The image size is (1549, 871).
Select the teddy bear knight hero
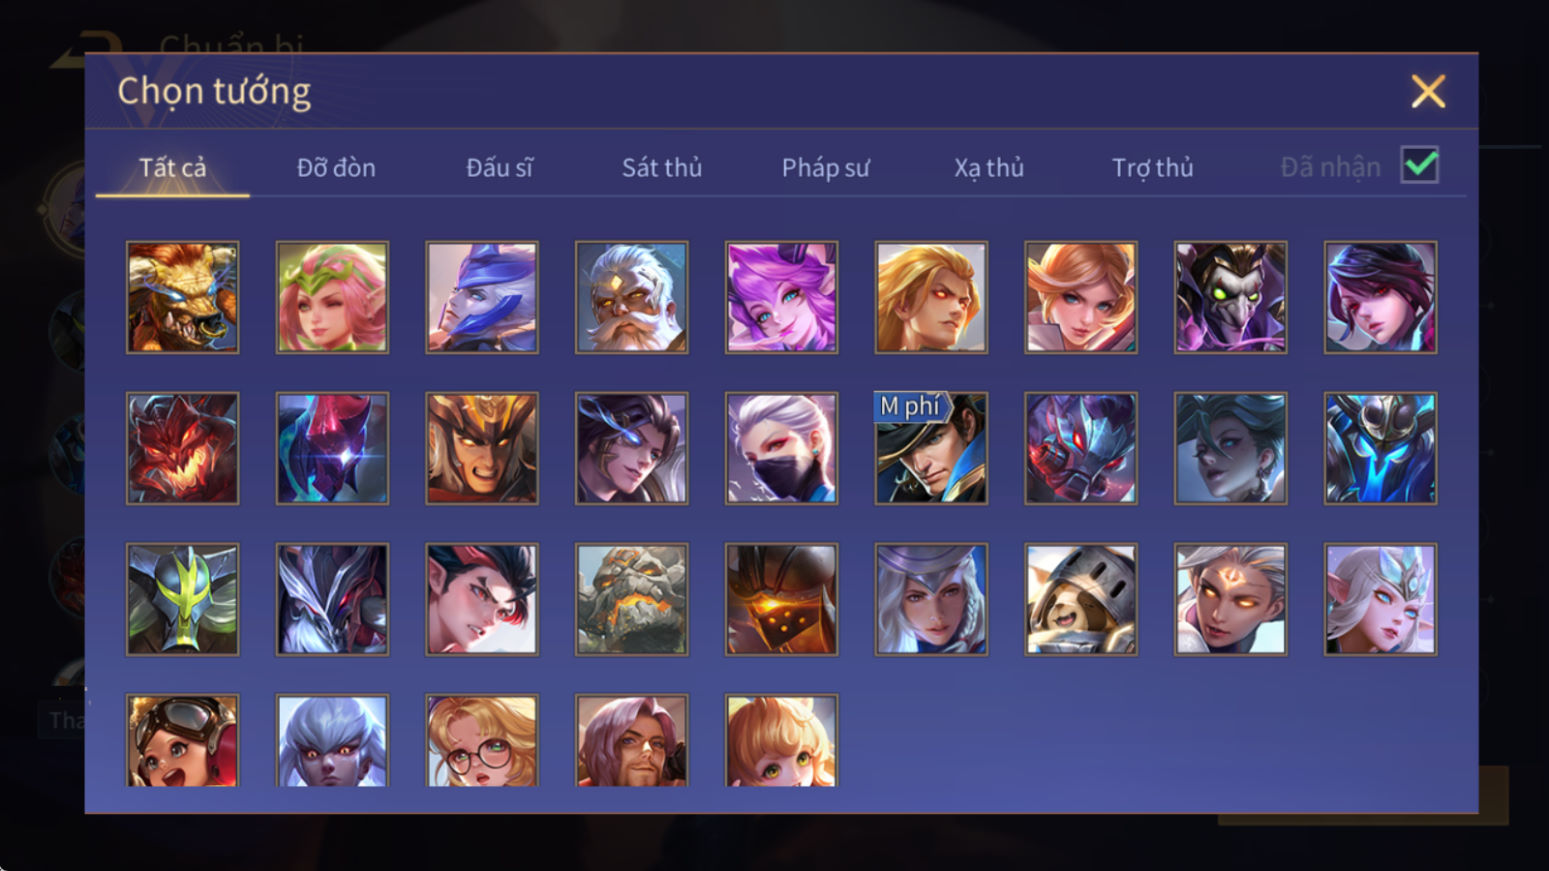1081,599
